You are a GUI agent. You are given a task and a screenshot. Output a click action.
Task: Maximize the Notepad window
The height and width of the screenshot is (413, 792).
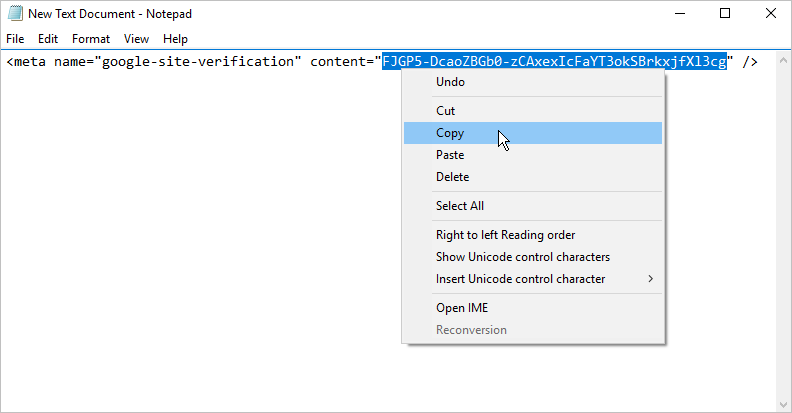pyautogui.click(x=725, y=14)
